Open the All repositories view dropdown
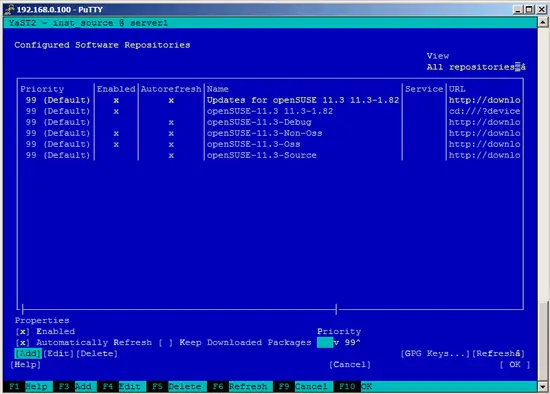The height and width of the screenshot is (394, 550). click(x=476, y=67)
